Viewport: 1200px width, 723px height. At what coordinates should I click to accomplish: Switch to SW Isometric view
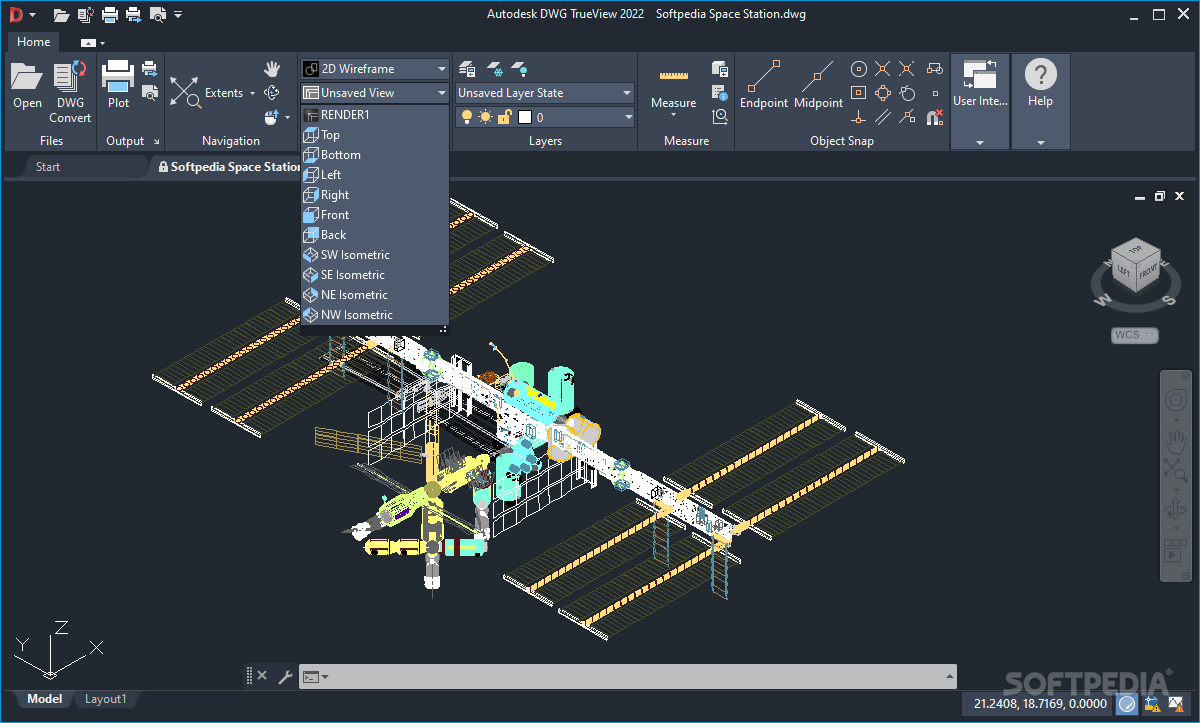point(374,255)
